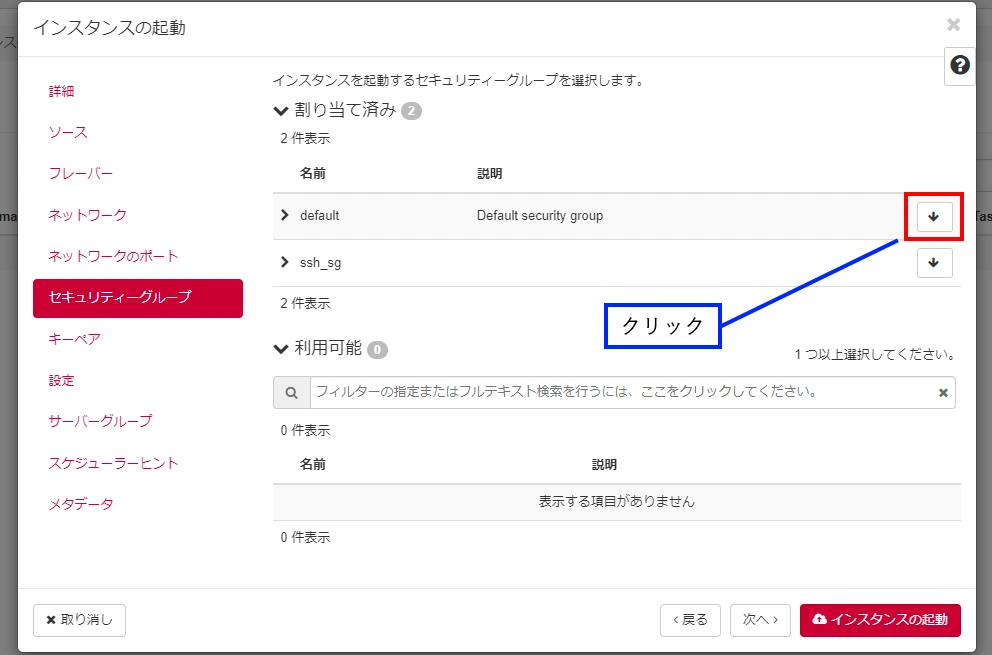Close the launch instance dialog

point(953,25)
